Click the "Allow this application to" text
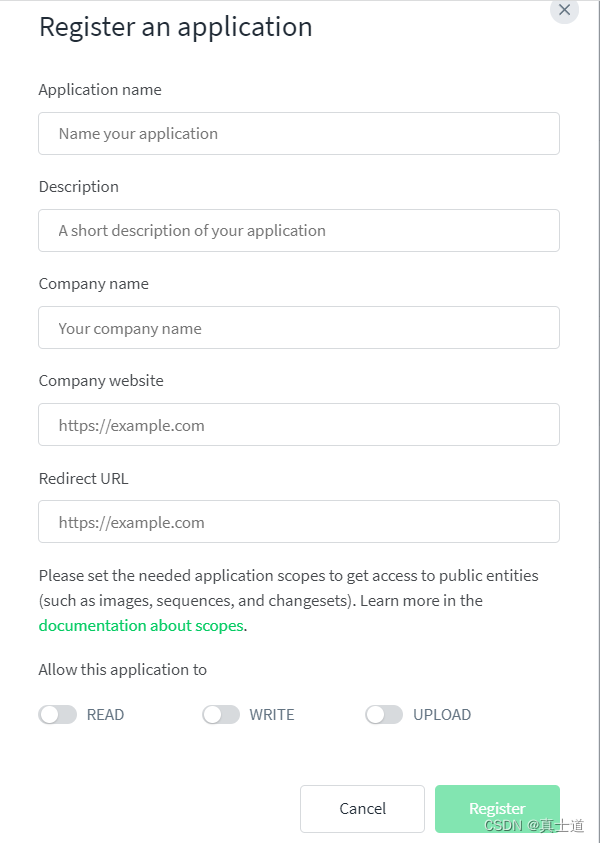This screenshot has width=600, height=843. click(x=123, y=670)
